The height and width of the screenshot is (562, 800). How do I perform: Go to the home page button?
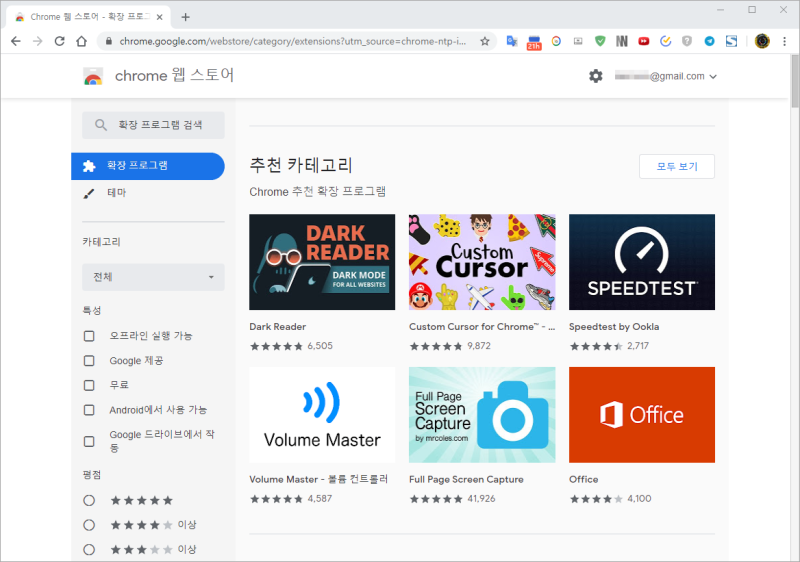point(82,41)
